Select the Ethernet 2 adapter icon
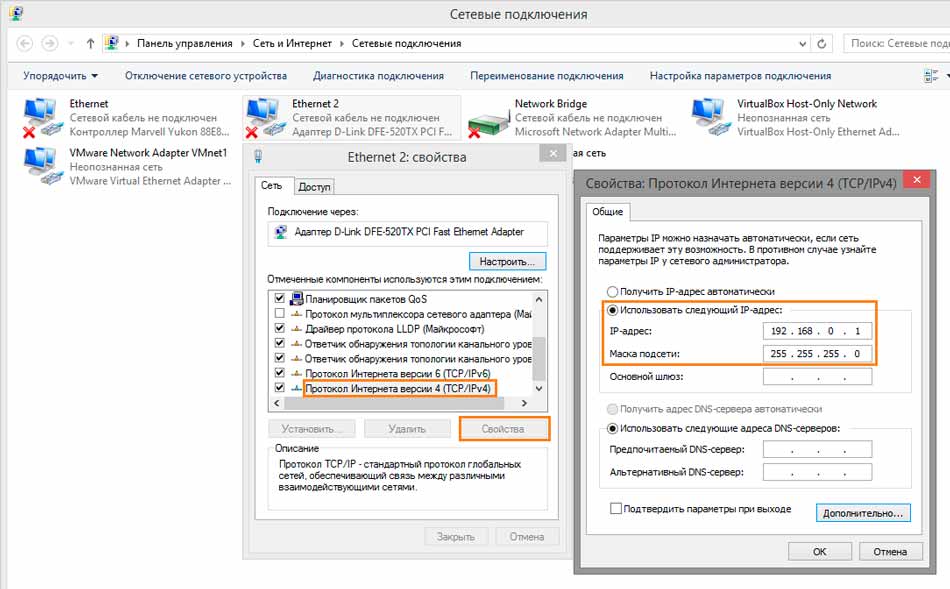The height and width of the screenshot is (589, 950). [265, 117]
